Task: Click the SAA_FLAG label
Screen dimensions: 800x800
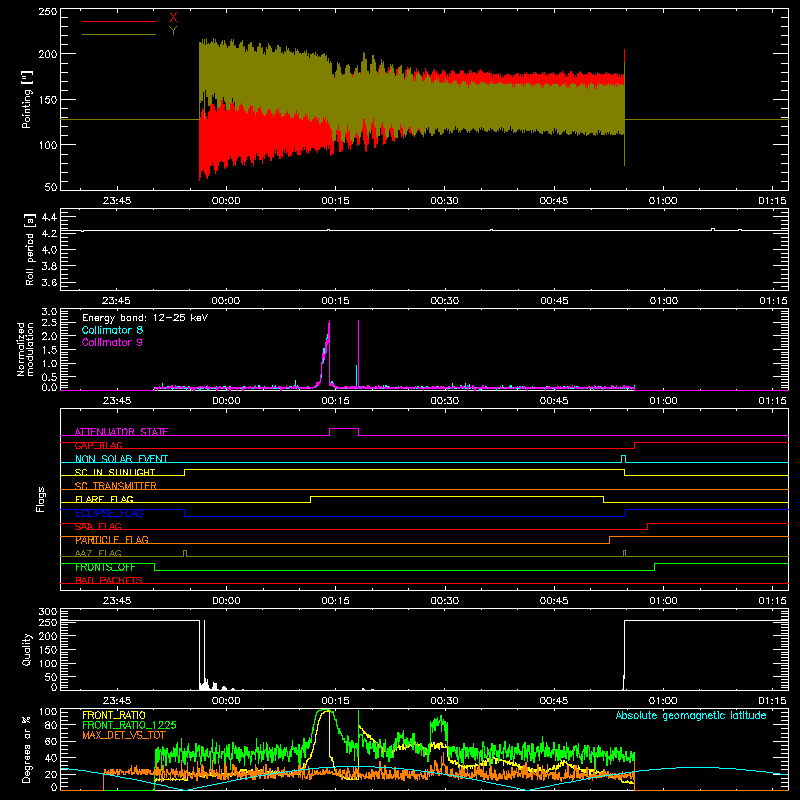Action: 98,527
